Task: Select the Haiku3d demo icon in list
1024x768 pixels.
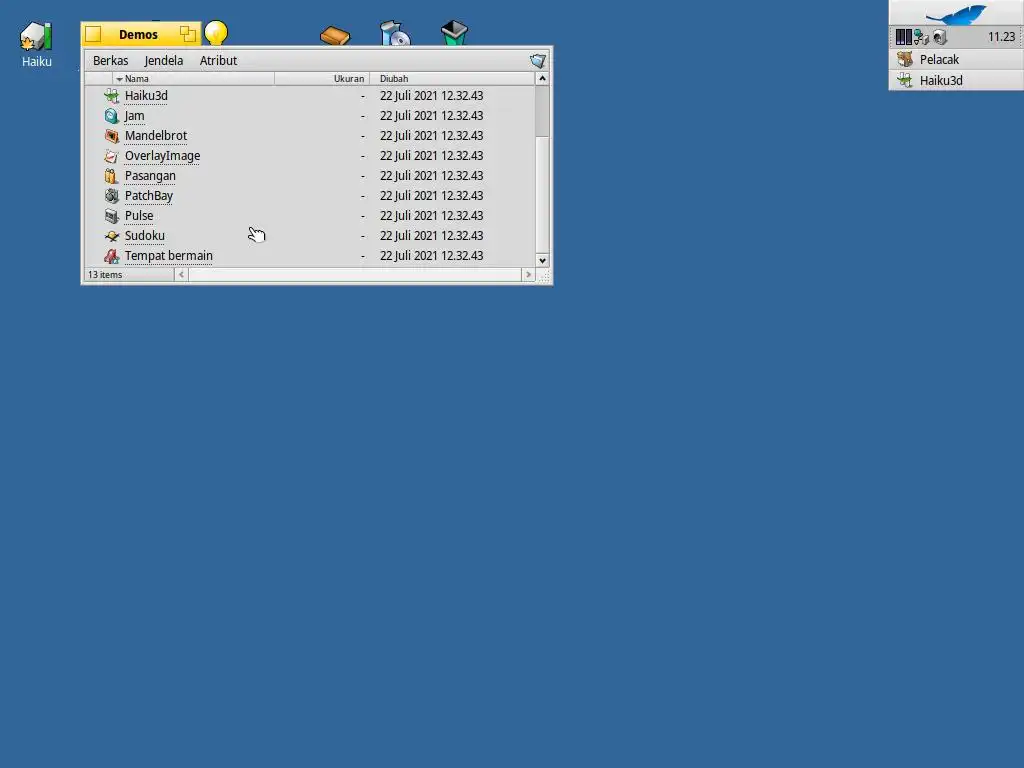Action: coord(112,96)
